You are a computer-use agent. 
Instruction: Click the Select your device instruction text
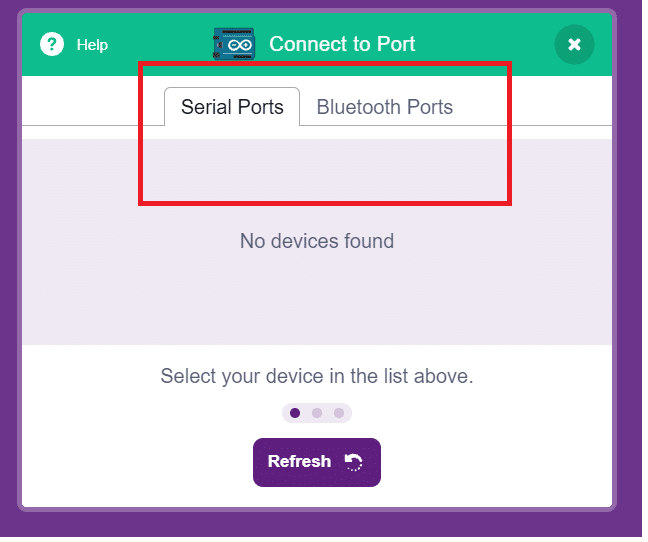point(317,376)
